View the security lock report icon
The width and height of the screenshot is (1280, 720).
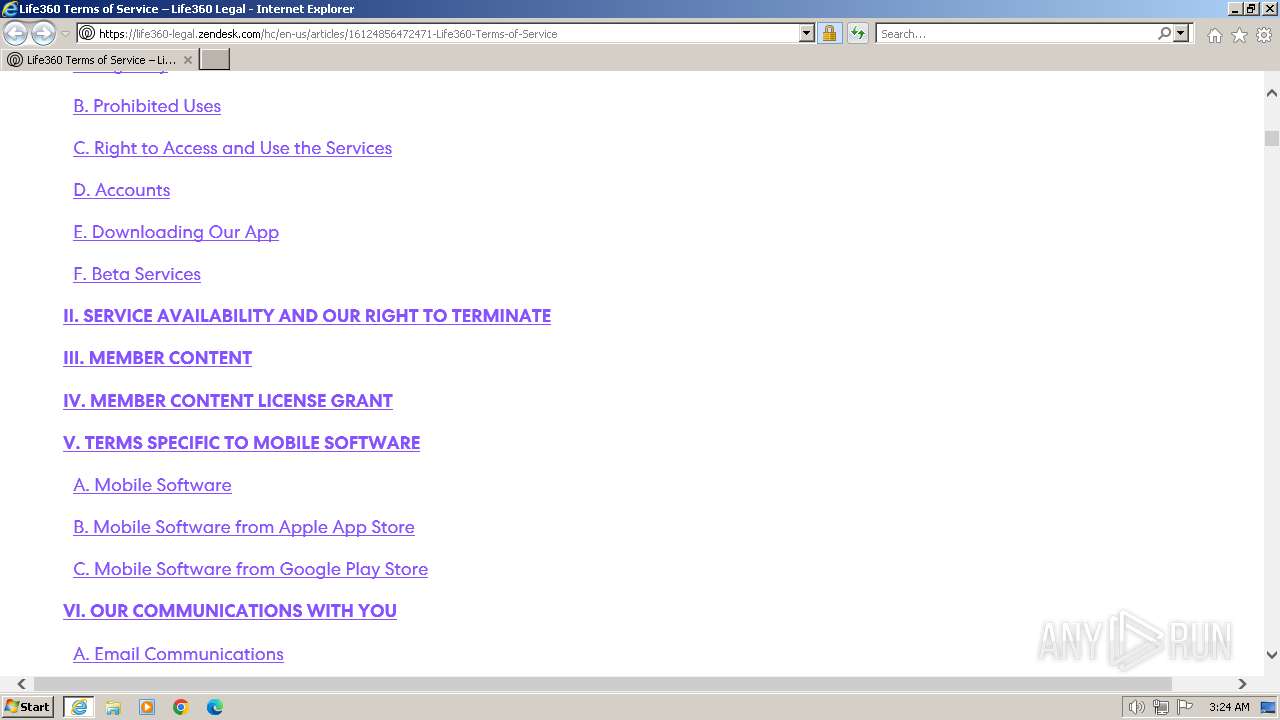829,33
